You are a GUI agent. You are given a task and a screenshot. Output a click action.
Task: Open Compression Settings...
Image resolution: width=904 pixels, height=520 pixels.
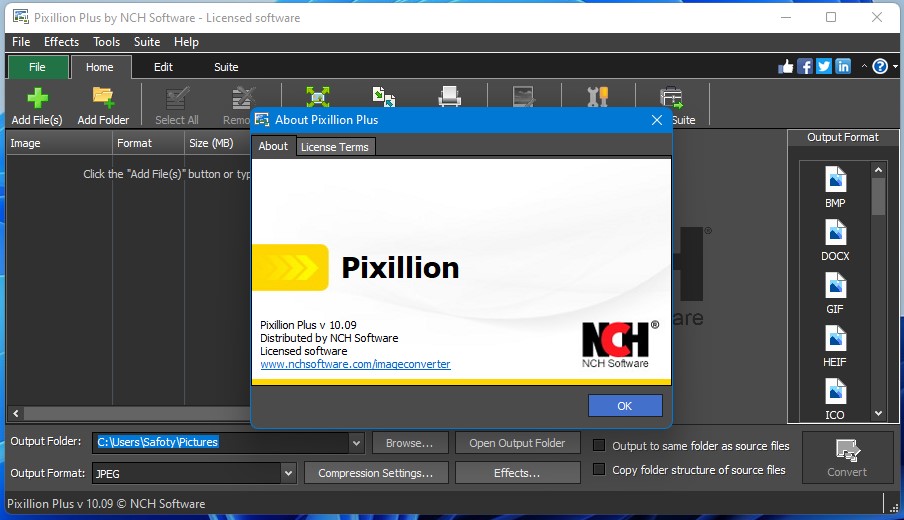pos(375,473)
